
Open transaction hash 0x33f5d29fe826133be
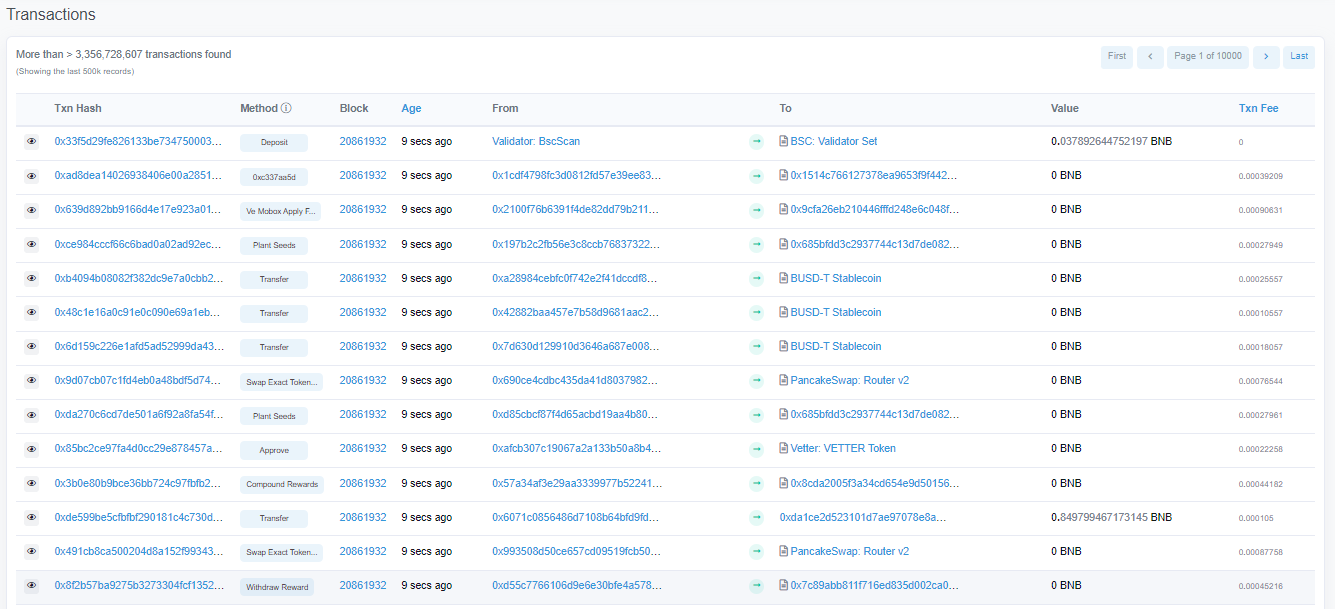point(139,142)
